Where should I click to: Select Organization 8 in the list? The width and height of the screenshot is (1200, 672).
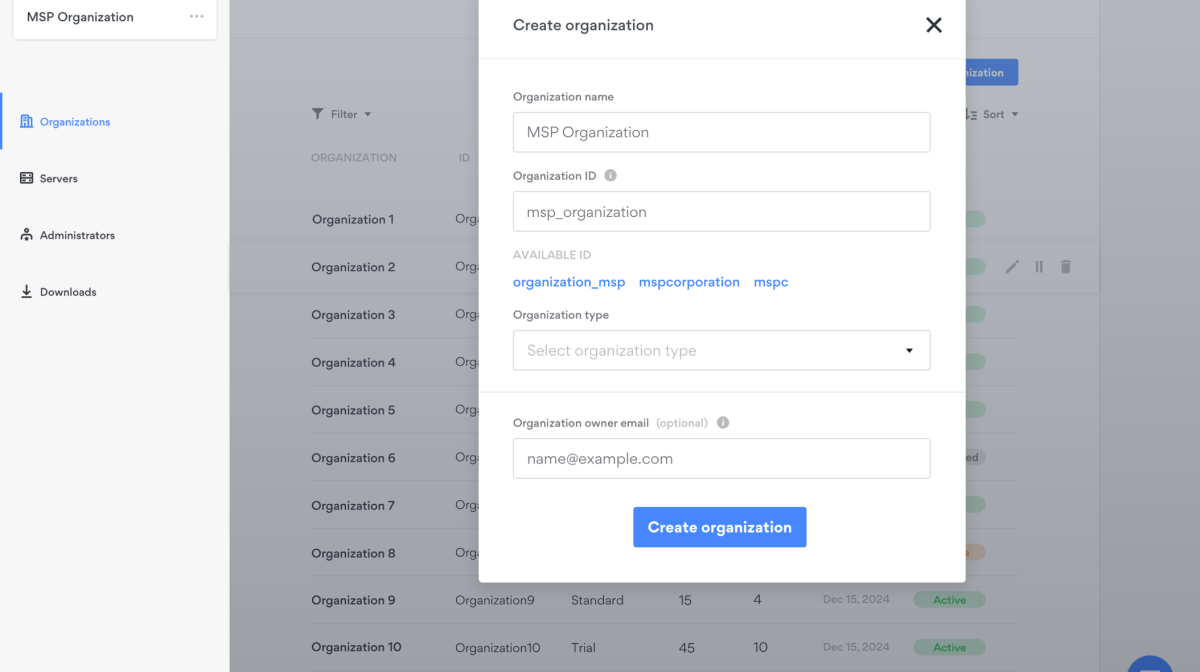click(353, 553)
